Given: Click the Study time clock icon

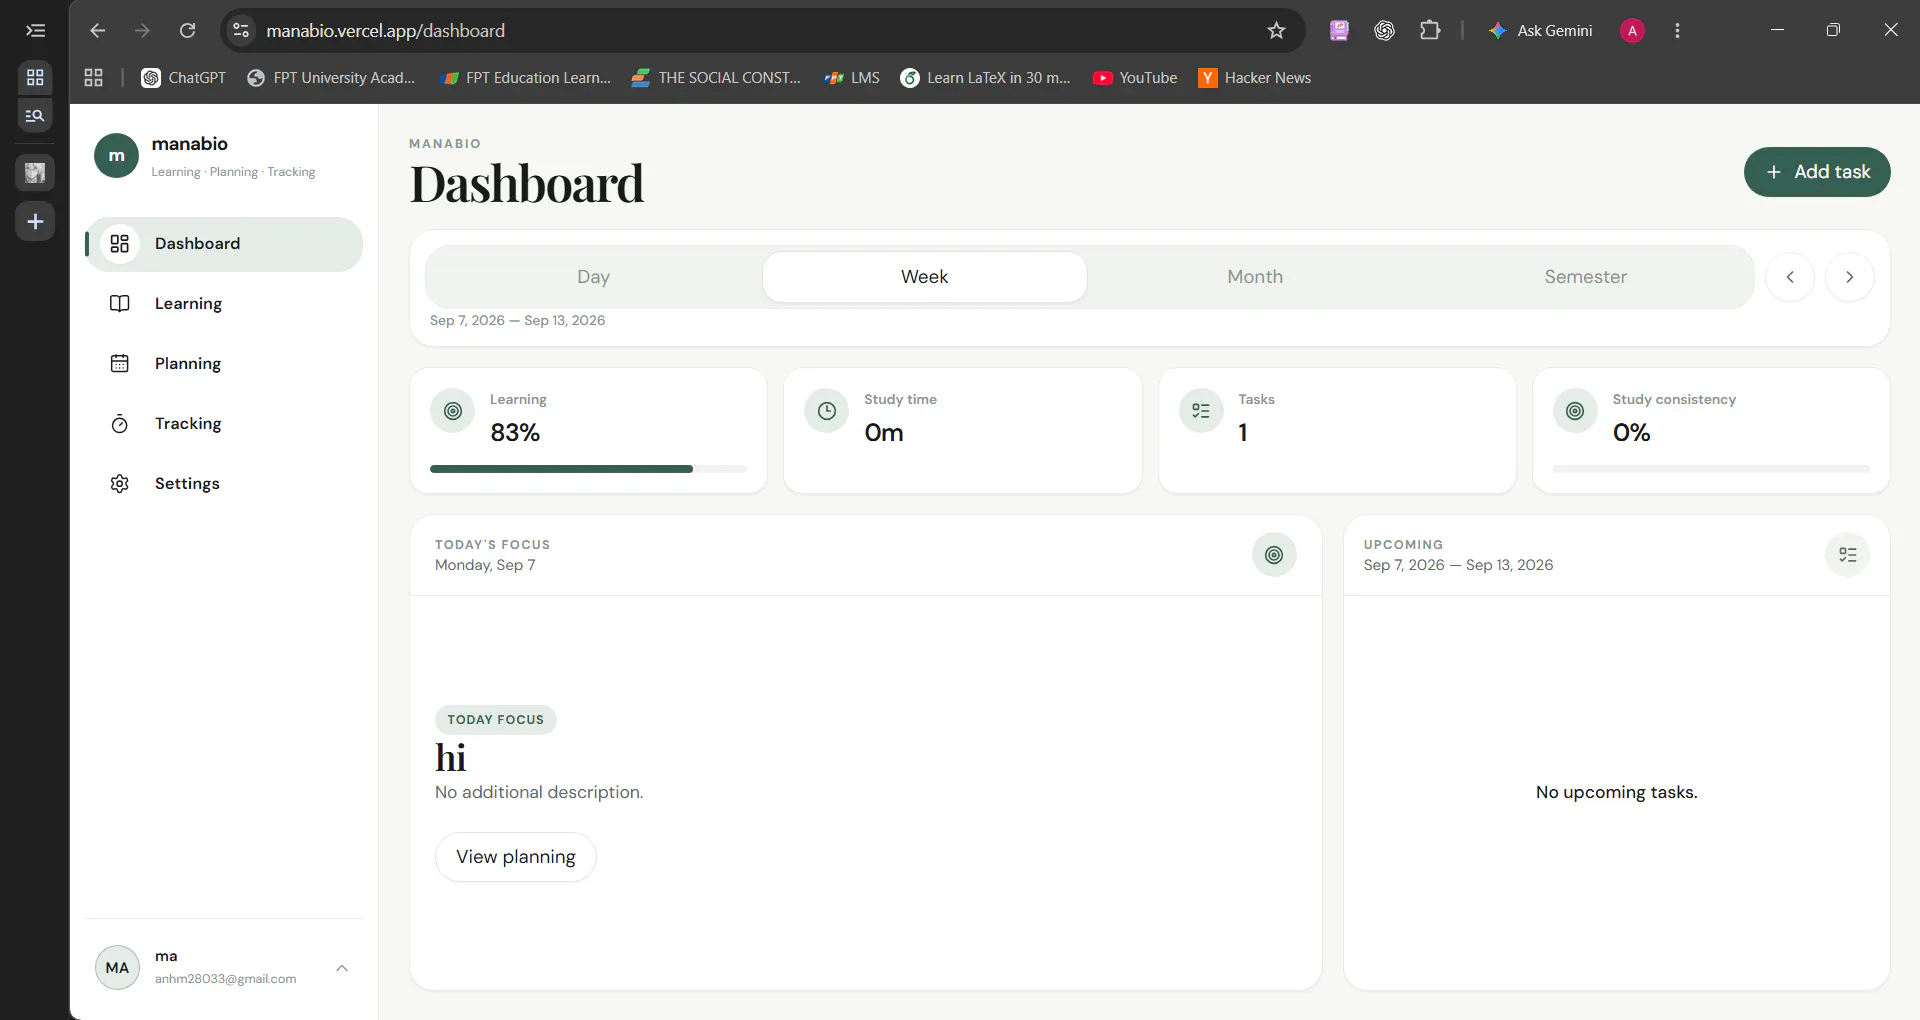Looking at the screenshot, I should click(x=827, y=411).
